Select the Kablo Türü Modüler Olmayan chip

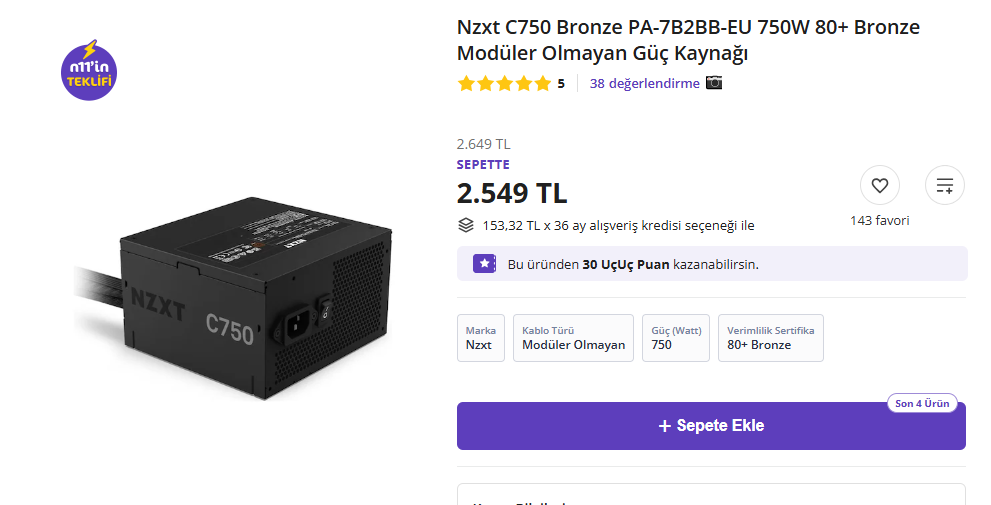[x=573, y=338]
